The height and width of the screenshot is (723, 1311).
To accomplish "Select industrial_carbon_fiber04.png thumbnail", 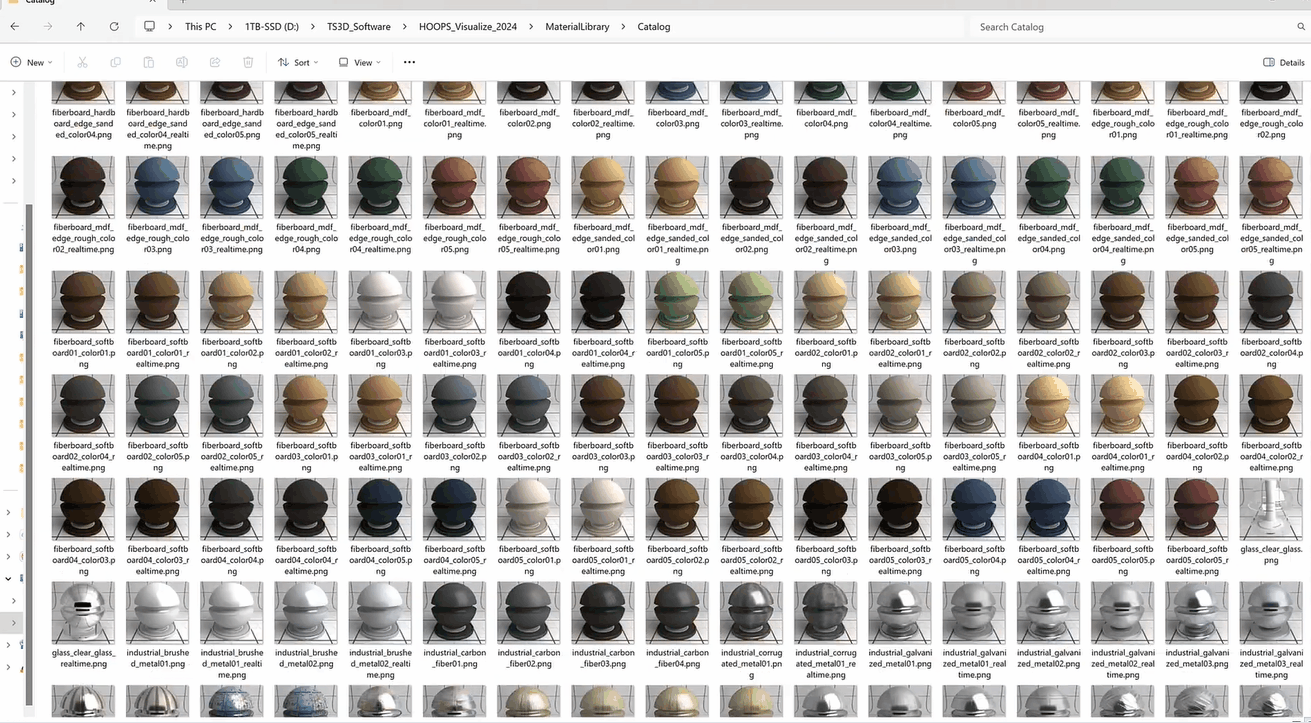I will [677, 613].
